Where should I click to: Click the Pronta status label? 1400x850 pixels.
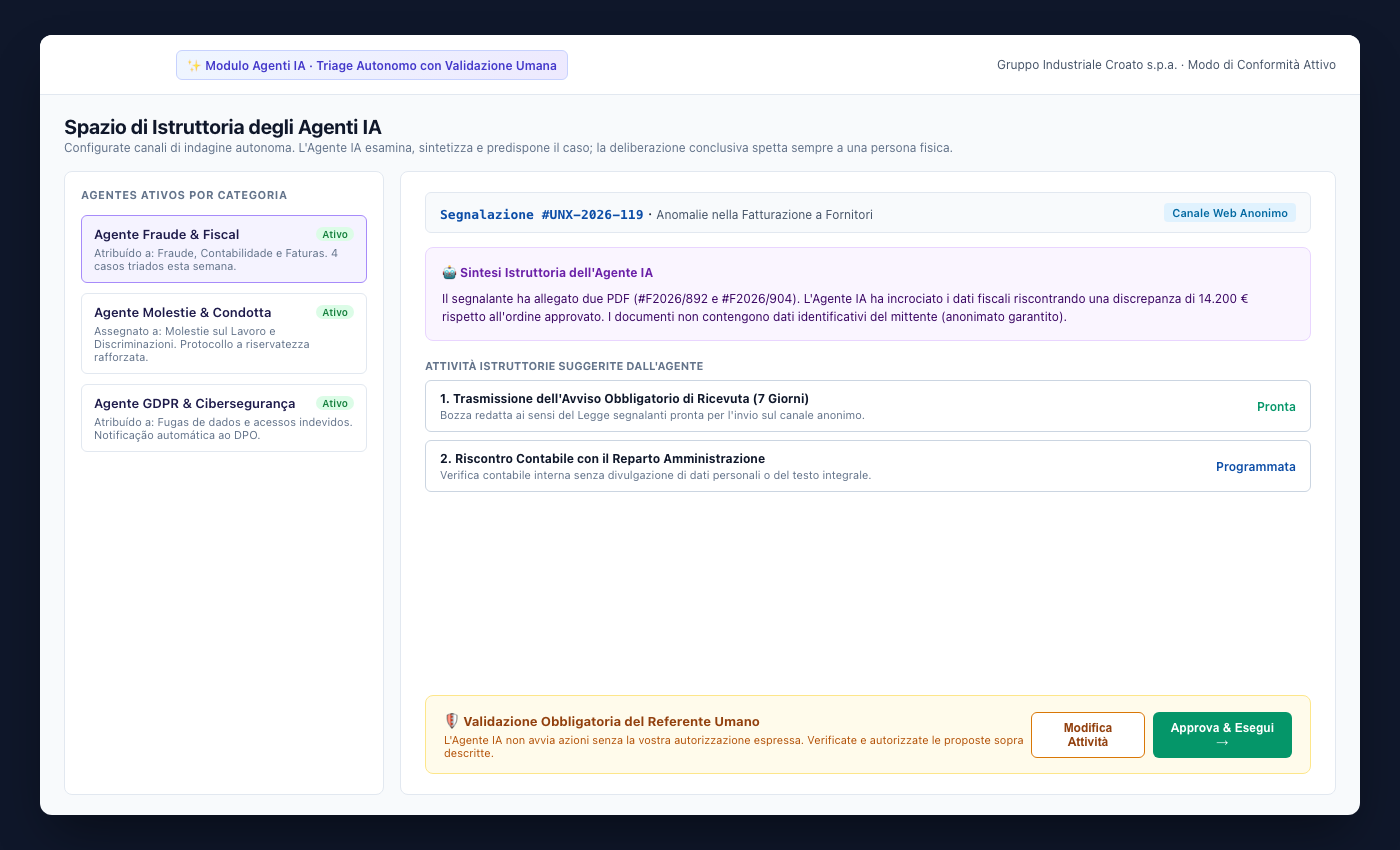click(1276, 407)
